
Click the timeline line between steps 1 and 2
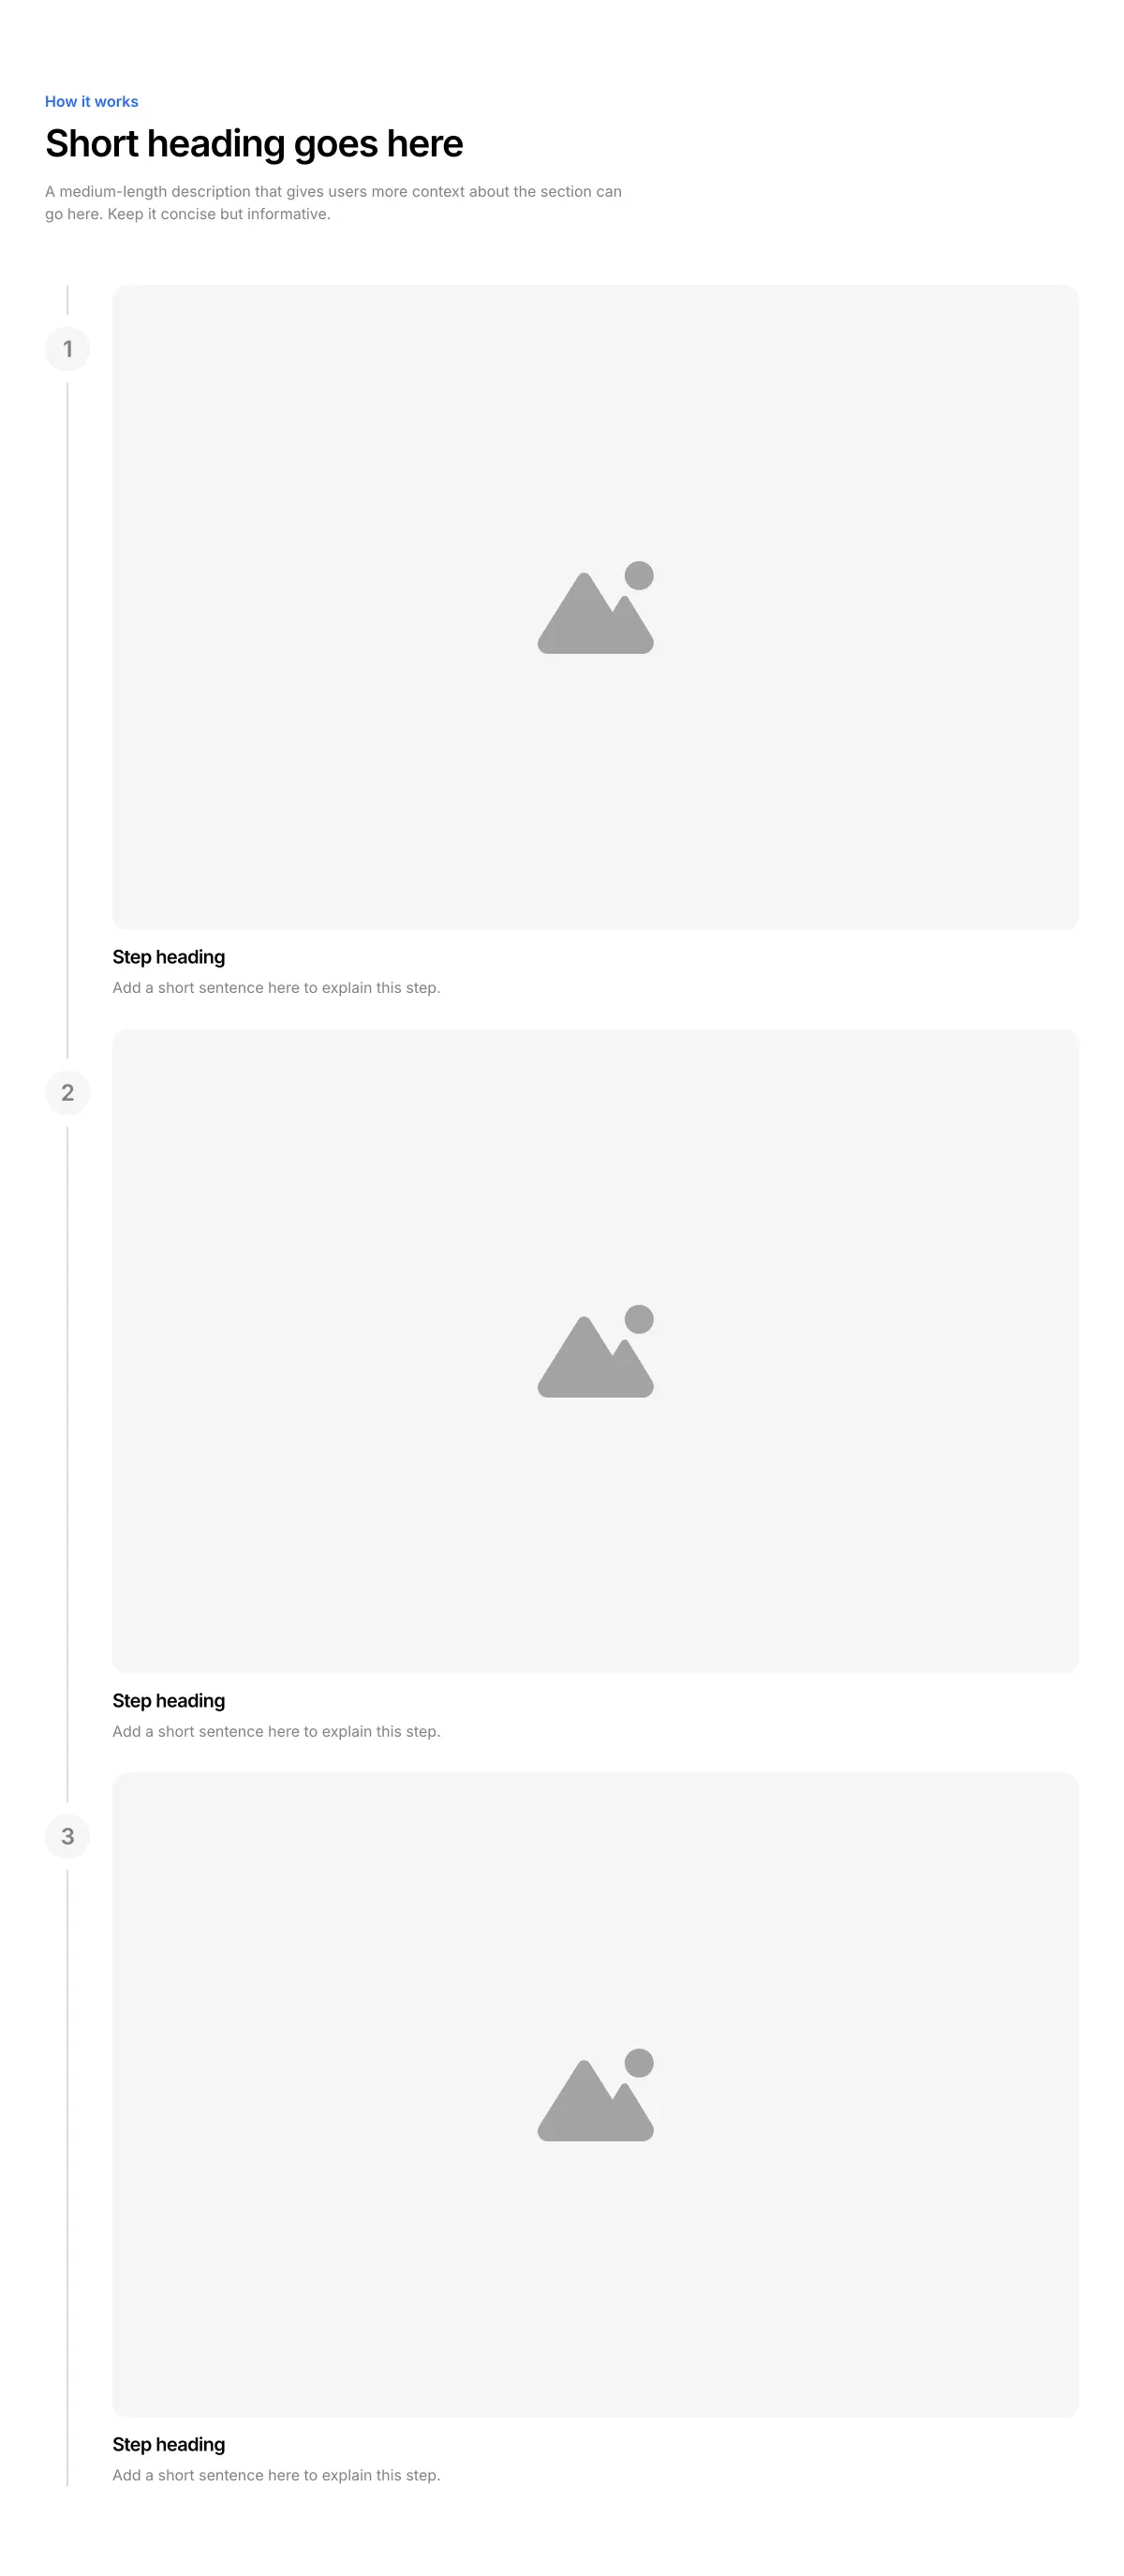click(x=67, y=720)
